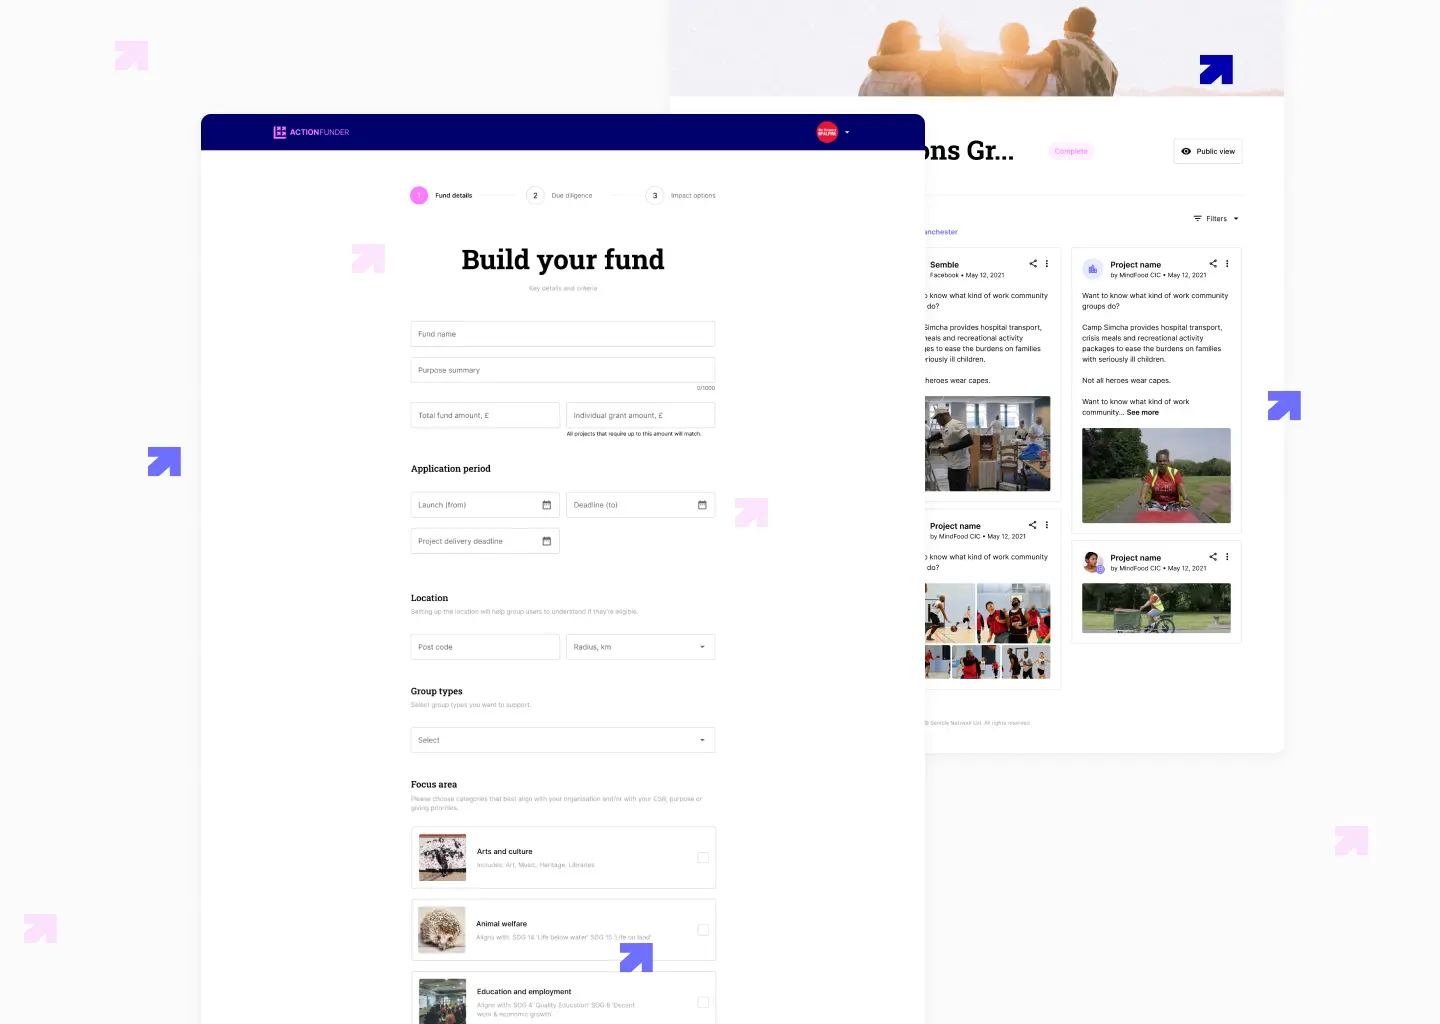Click the Public view button
This screenshot has width=1440, height=1024.
coord(1207,151)
